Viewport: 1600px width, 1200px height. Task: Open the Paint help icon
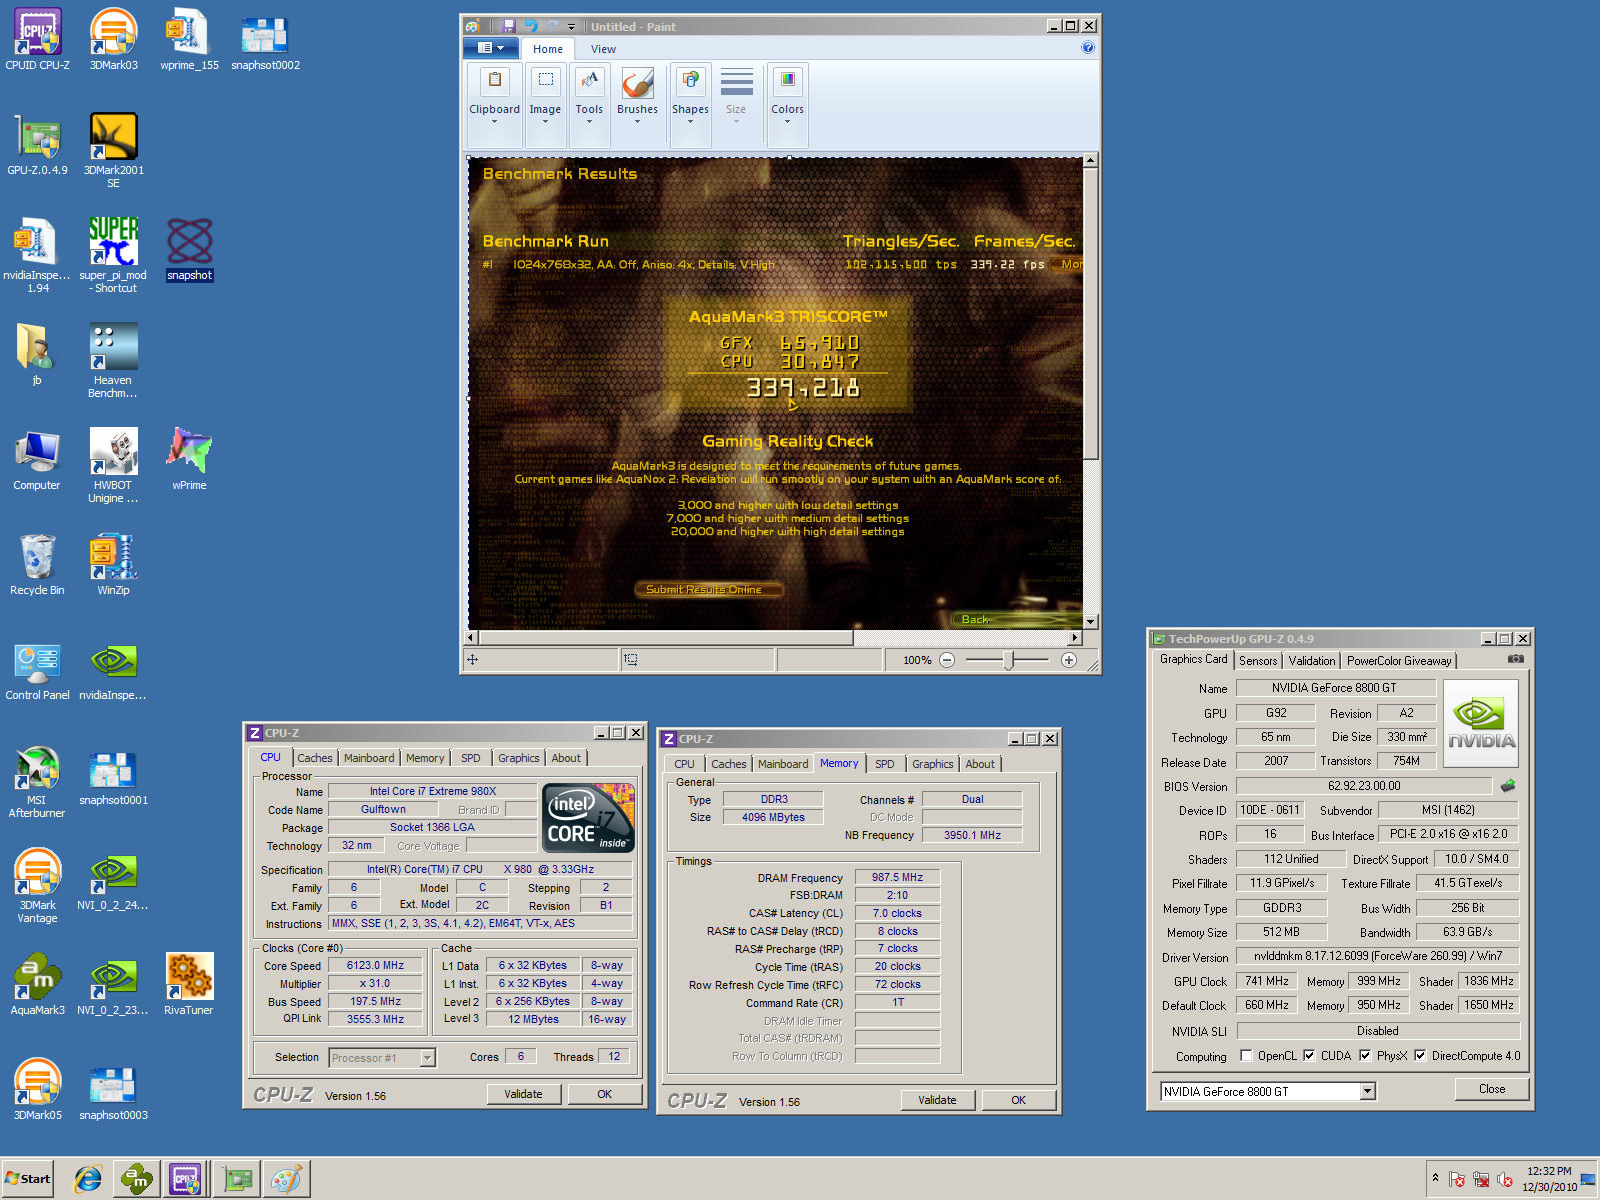tap(1088, 47)
